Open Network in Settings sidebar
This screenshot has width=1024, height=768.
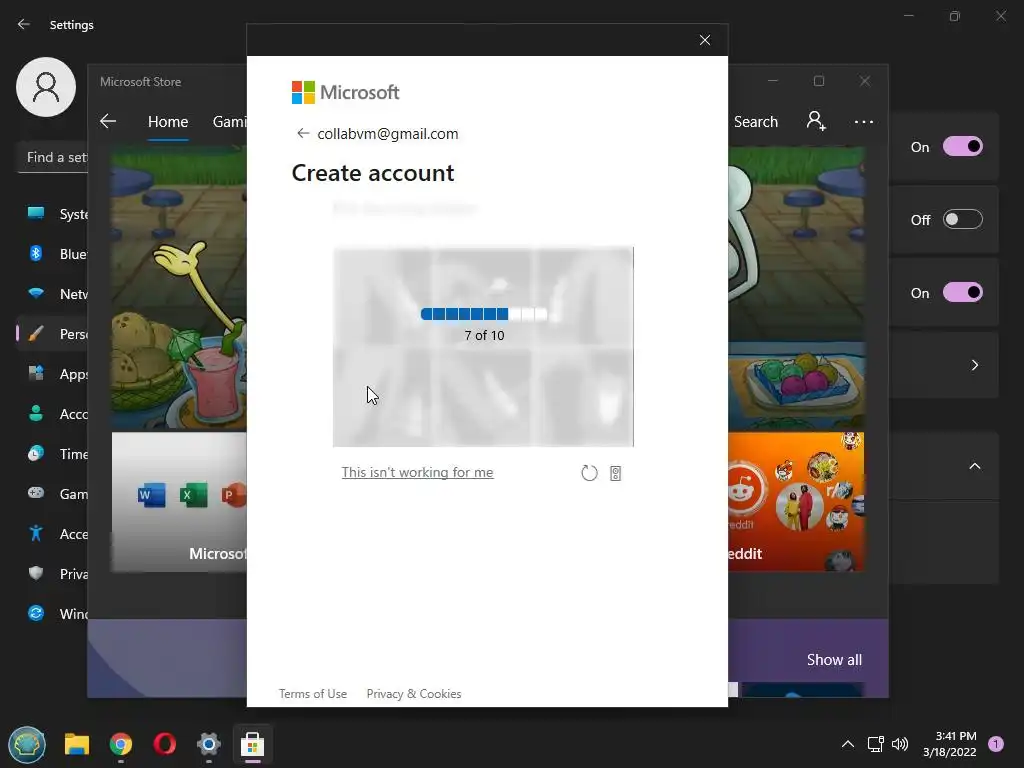tap(52, 294)
